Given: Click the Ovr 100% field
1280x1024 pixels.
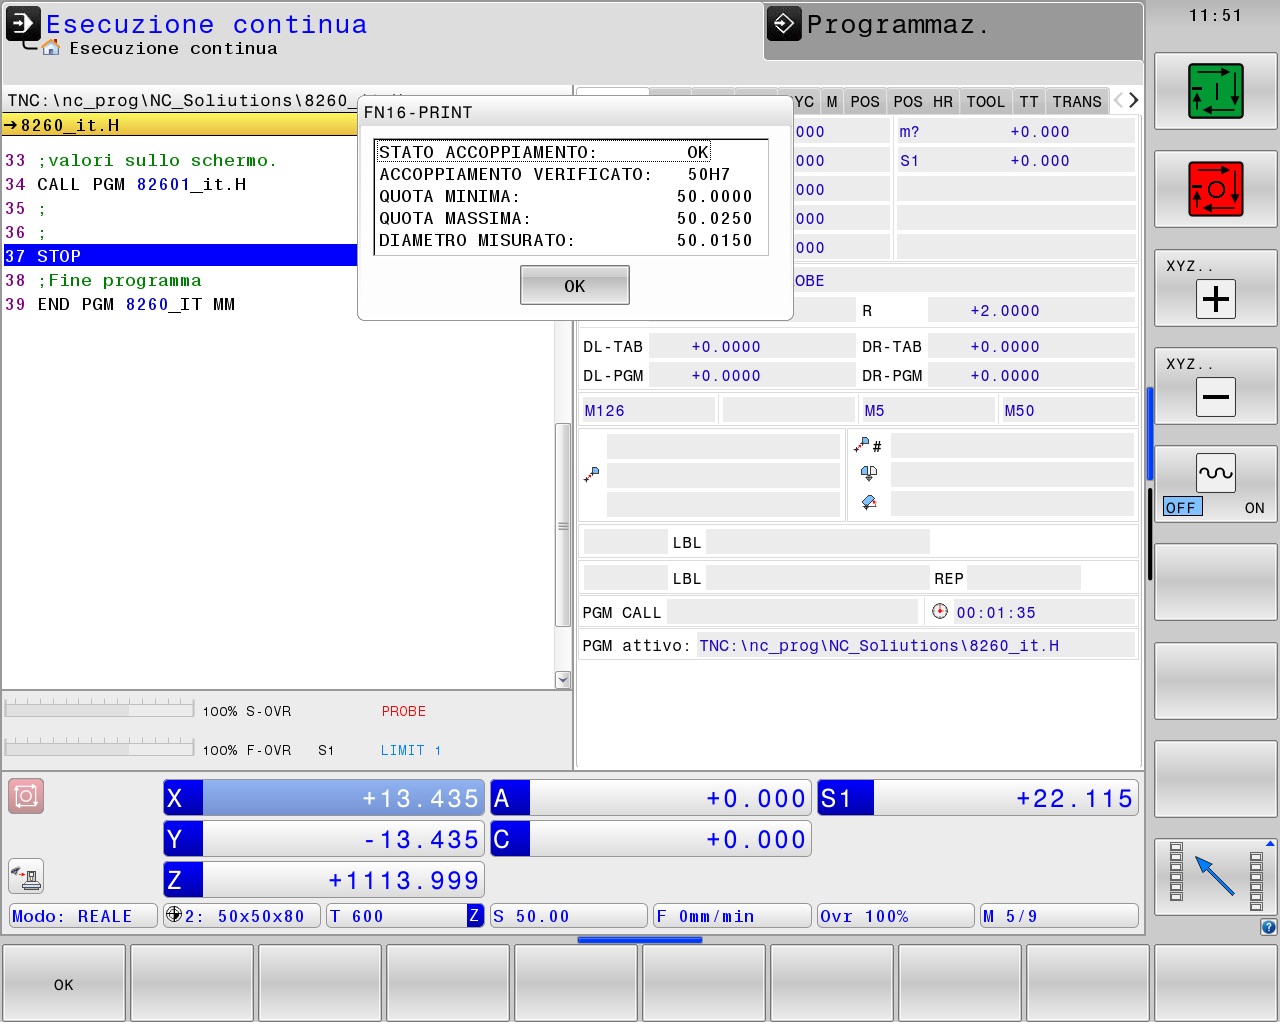Looking at the screenshot, I should (896, 916).
